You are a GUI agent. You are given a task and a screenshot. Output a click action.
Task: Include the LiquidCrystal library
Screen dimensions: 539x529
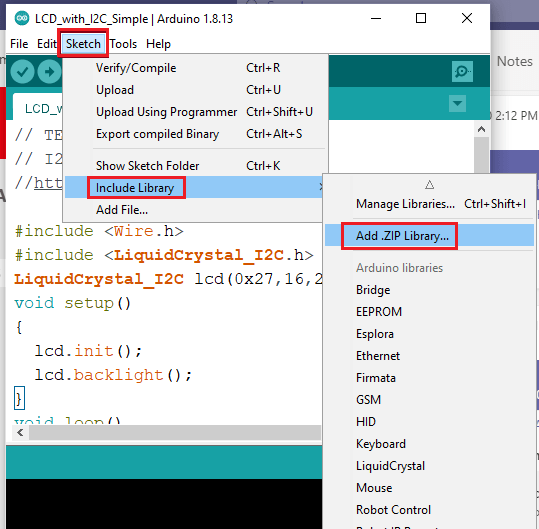tap(429, 466)
